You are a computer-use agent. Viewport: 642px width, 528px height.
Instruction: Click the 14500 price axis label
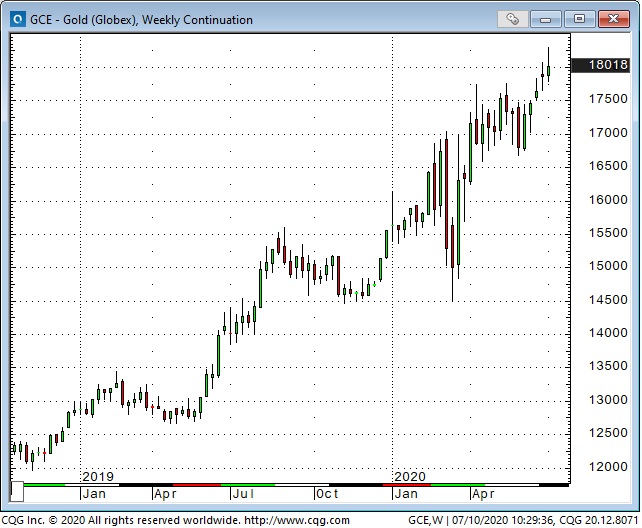coord(608,300)
